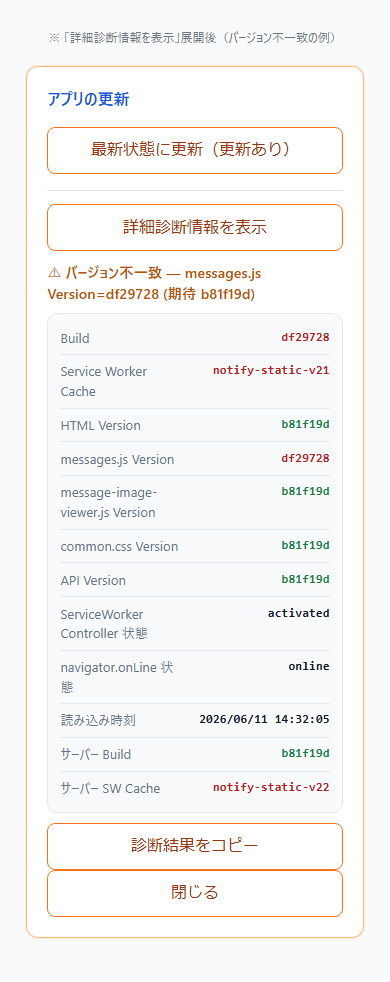Viewport: 390px width, 982px height.
Task: Click the Build value df29728
Action: 305,338
